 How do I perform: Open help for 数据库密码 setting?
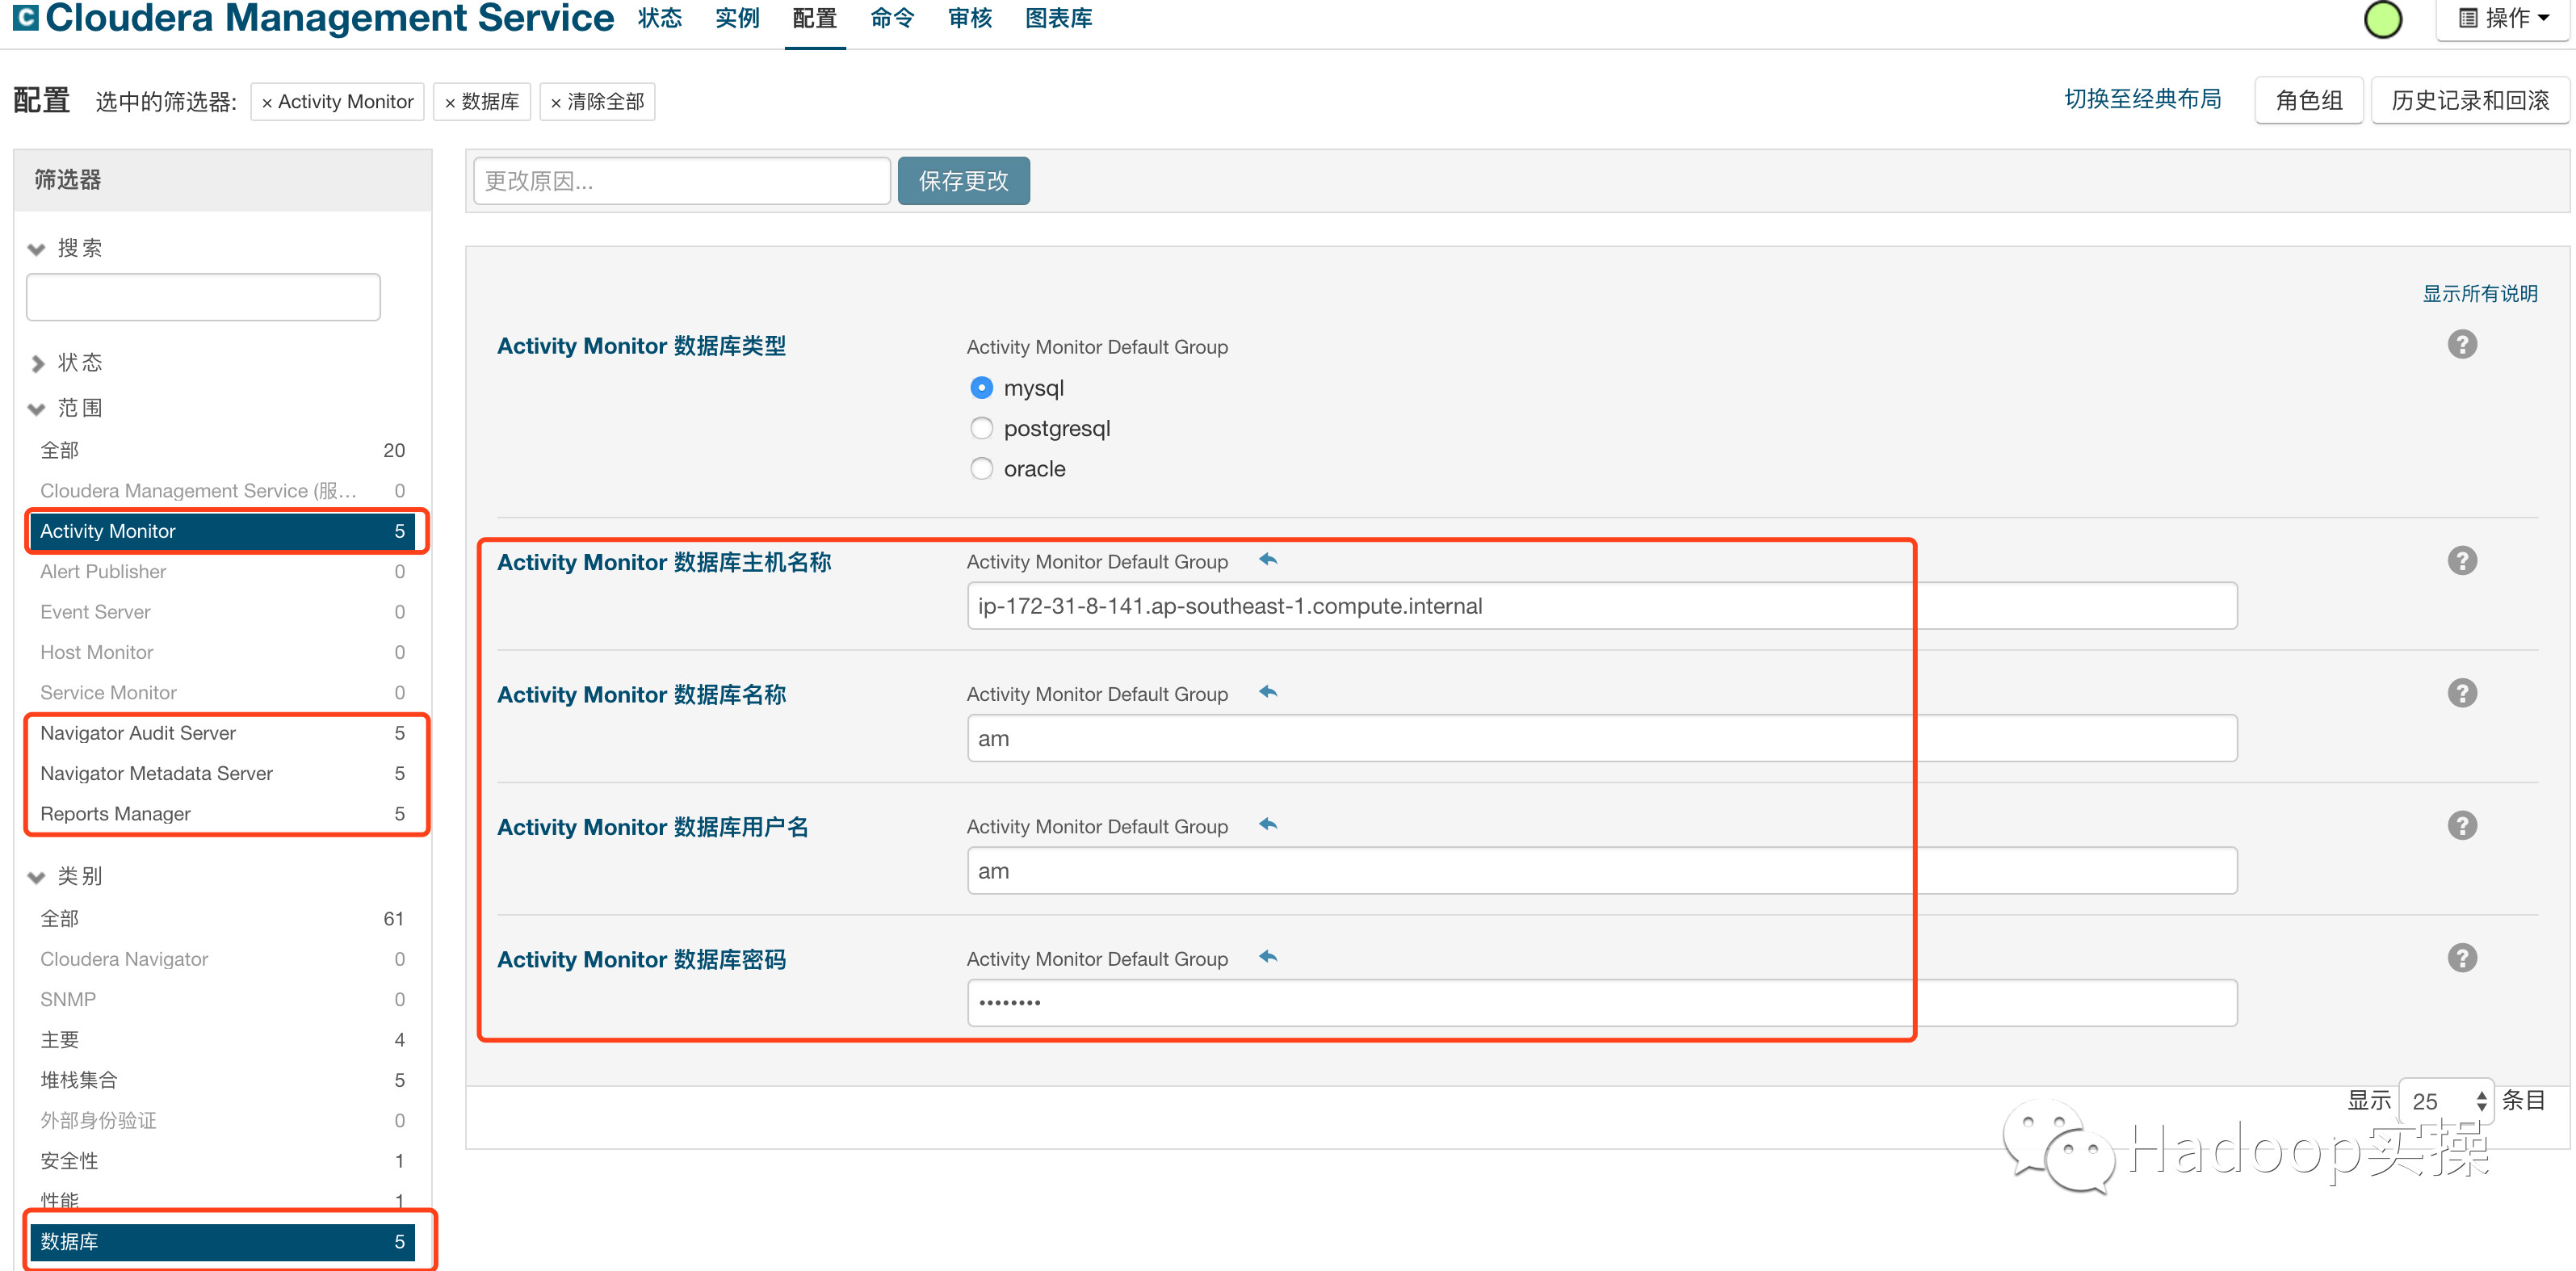click(x=2462, y=958)
